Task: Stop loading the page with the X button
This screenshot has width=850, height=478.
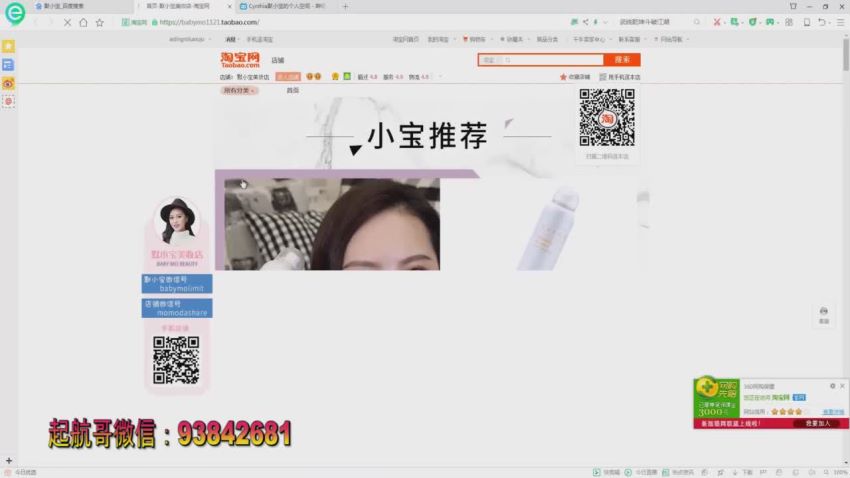Action: tap(67, 22)
